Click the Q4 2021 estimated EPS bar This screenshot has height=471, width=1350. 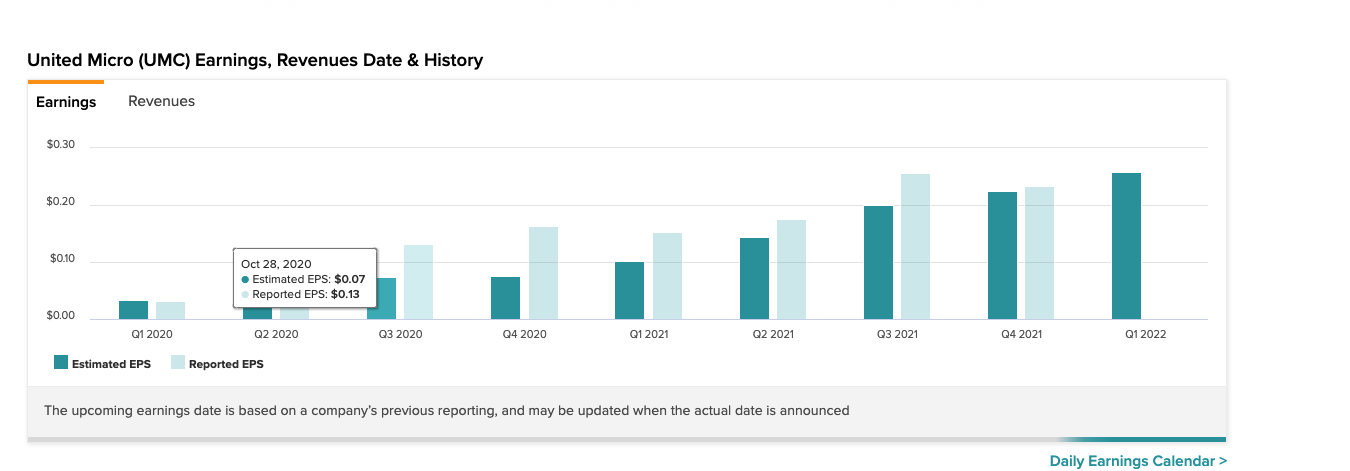coord(1002,256)
